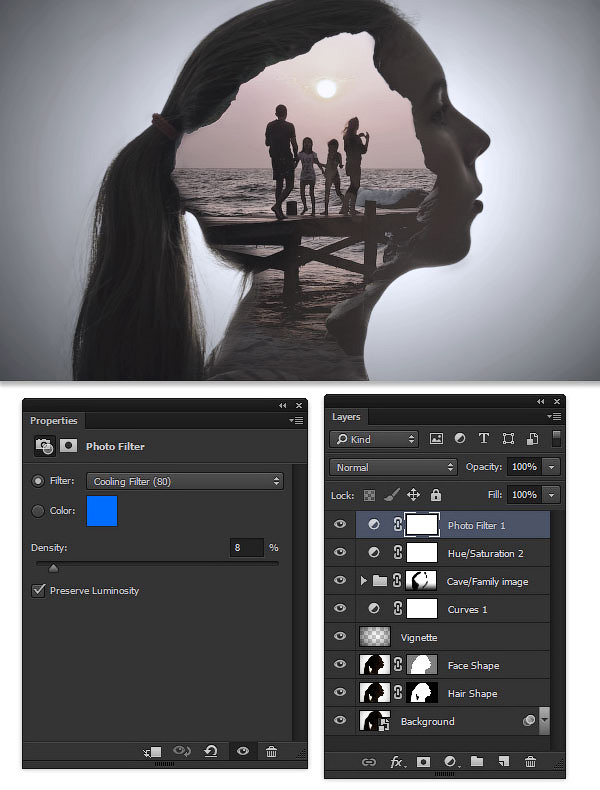Clip adjustment to layer icon in Properties
600x790 pixels.
click(153, 752)
